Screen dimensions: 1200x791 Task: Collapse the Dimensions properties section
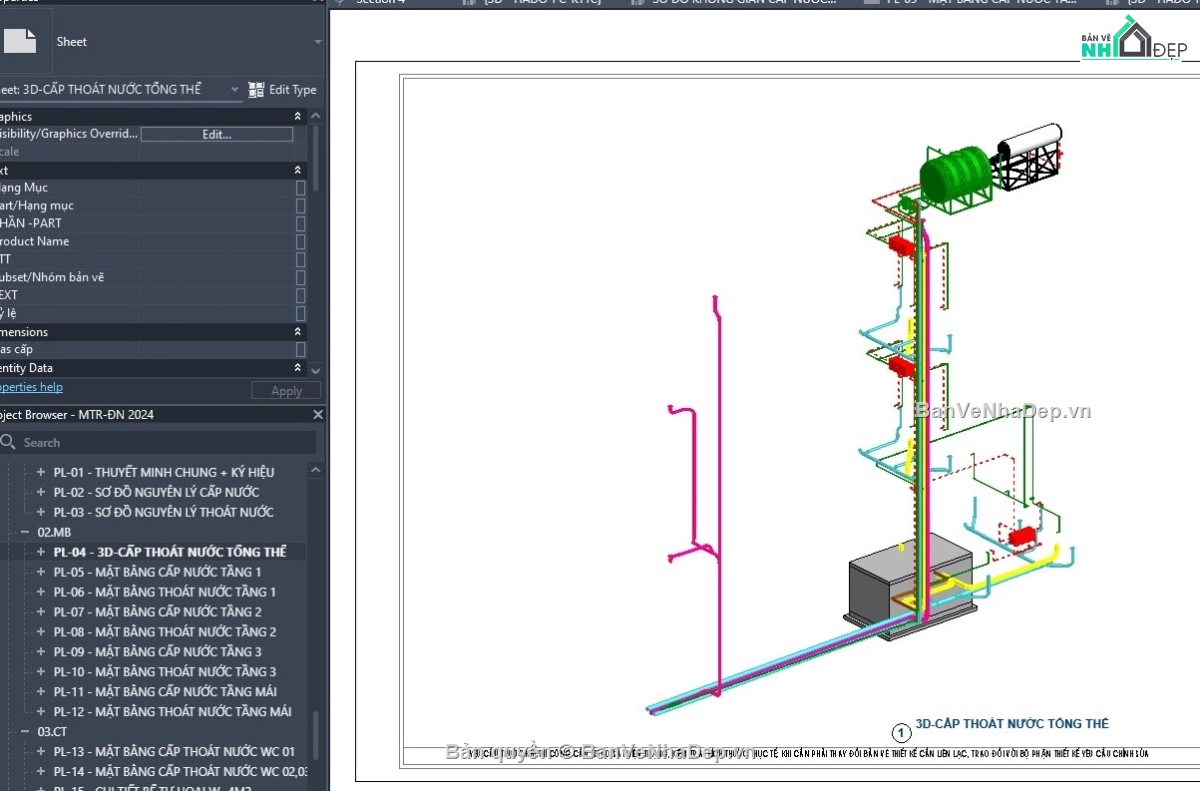tap(297, 332)
